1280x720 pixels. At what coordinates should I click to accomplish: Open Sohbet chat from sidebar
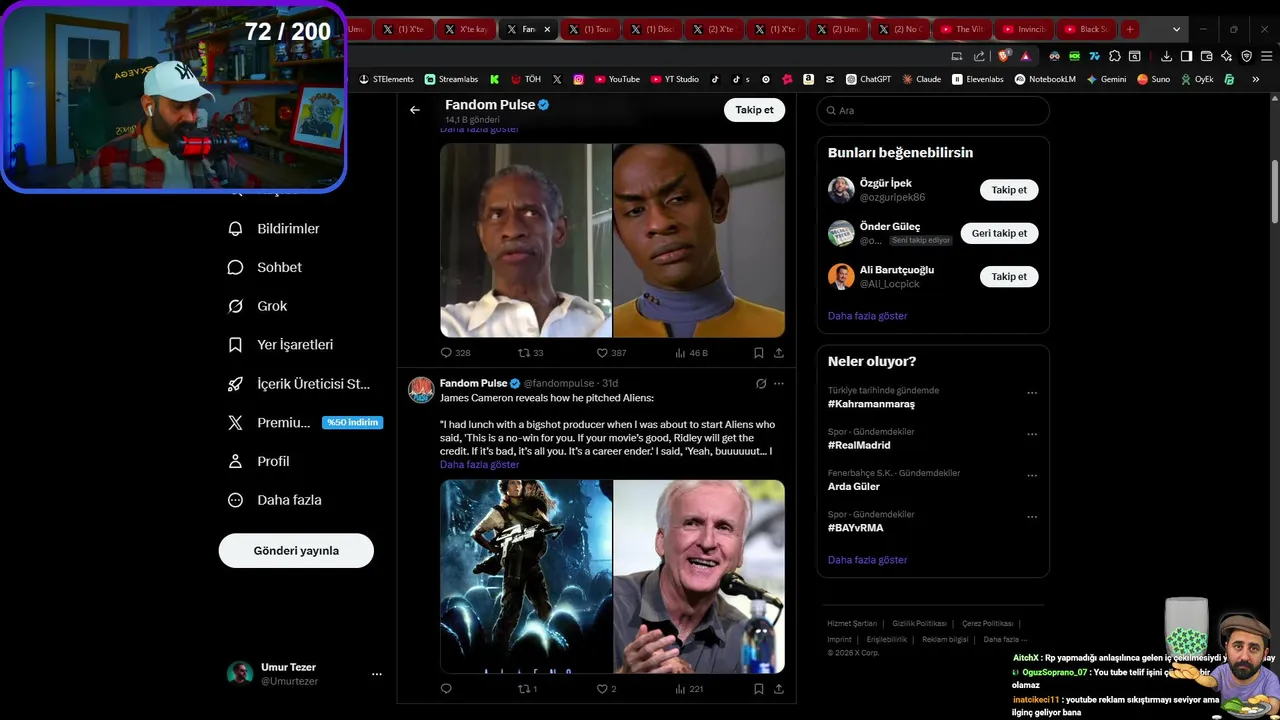[x=265, y=267]
